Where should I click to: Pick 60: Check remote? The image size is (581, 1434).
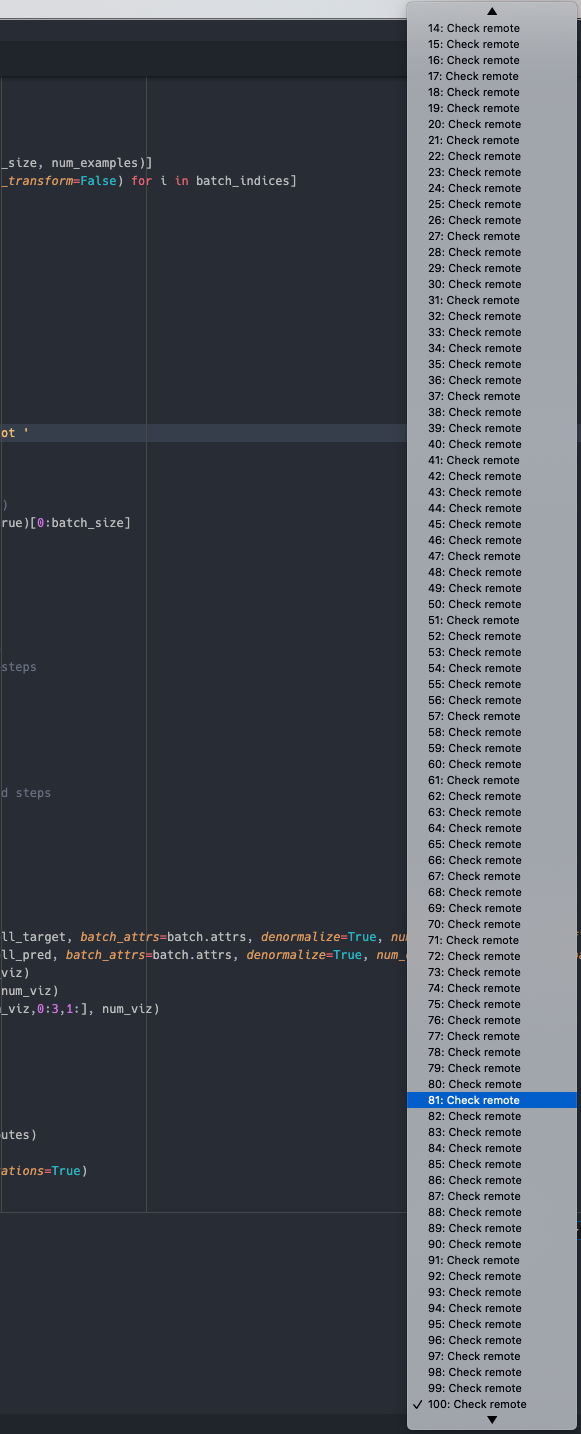492,764
